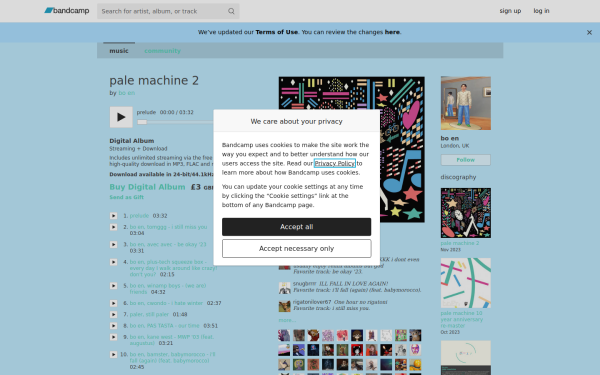This screenshot has height=375, width=600.
Task: Open snugbrrr's fan avatar
Action: coord(284,288)
